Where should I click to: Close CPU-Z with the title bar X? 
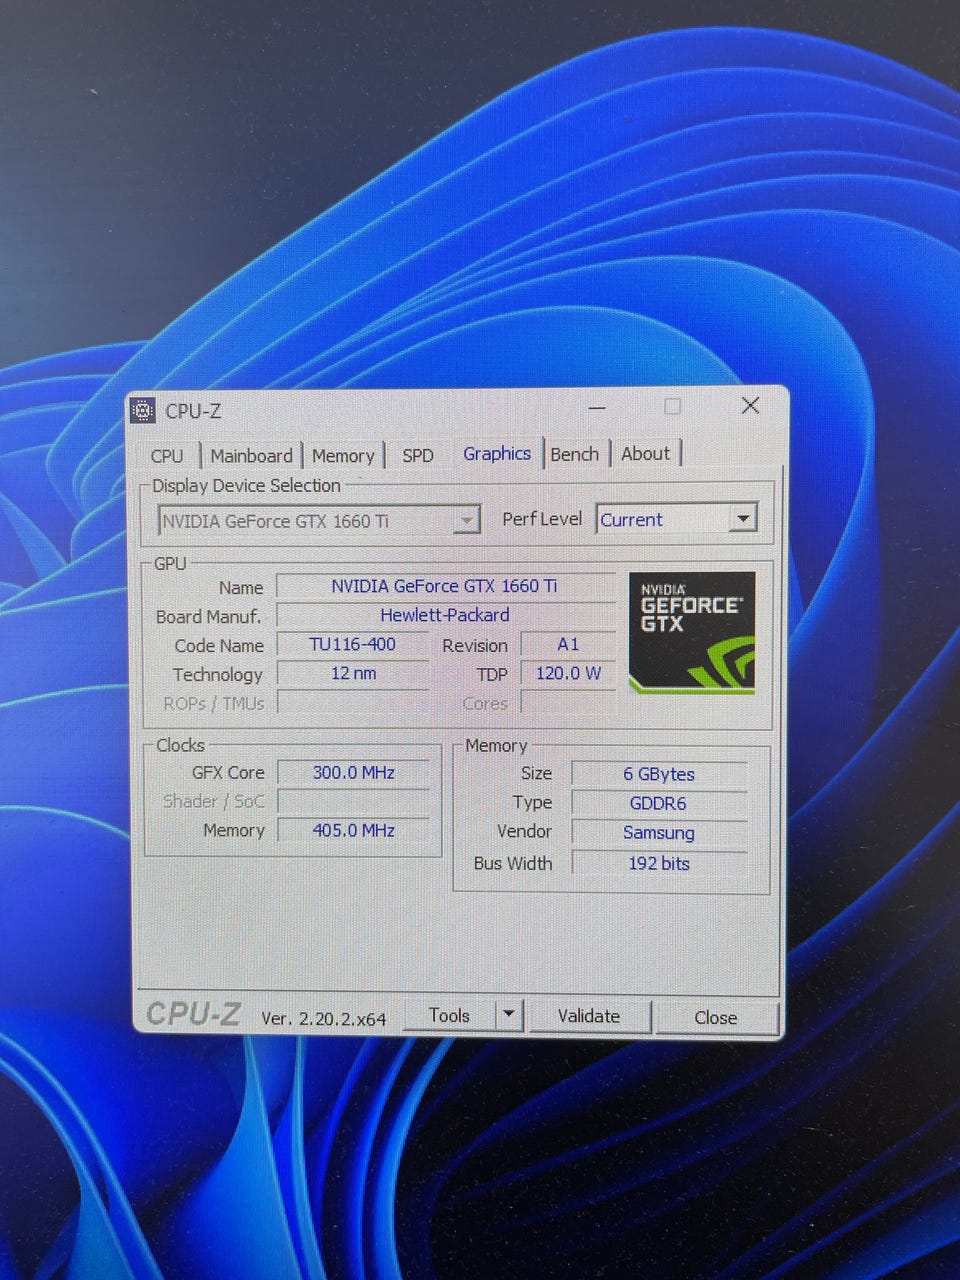(750, 405)
